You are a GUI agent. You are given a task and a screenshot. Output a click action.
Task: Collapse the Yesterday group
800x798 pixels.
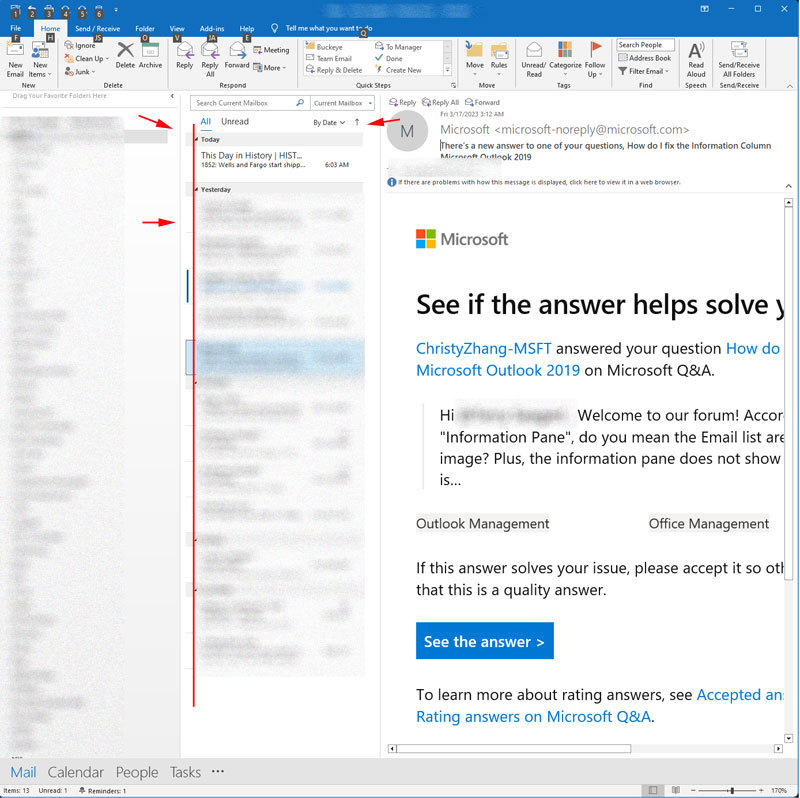[197, 189]
